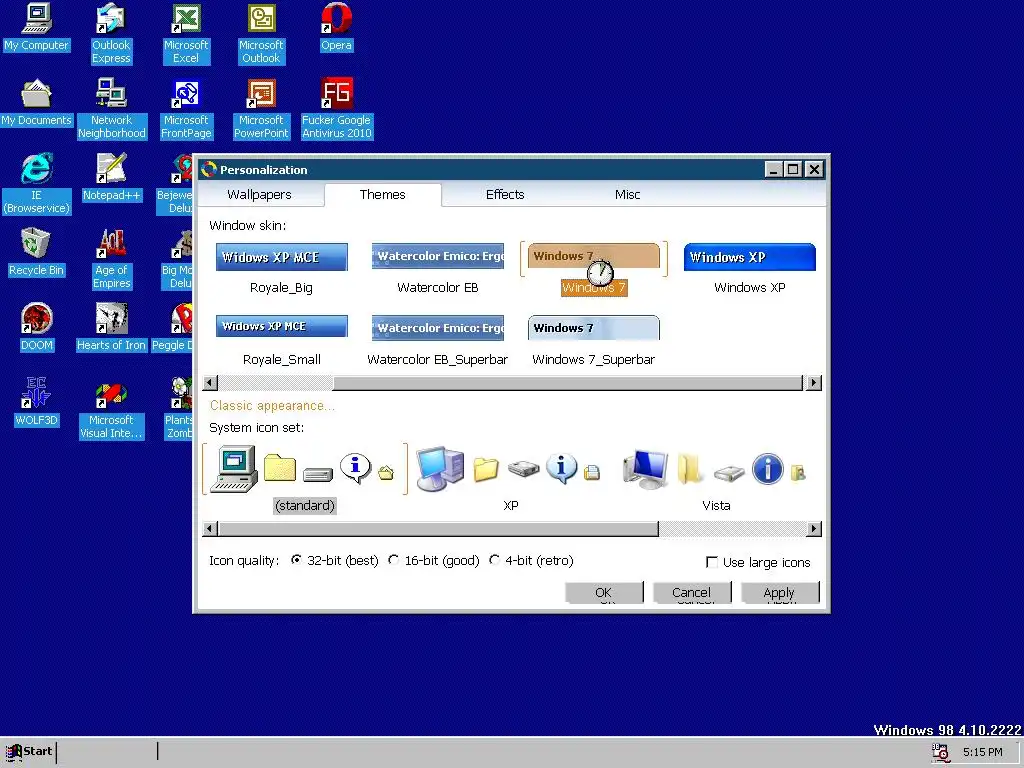The image size is (1024, 768).
Task: Switch to the Wallpapers tab
Action: pyautogui.click(x=259, y=195)
